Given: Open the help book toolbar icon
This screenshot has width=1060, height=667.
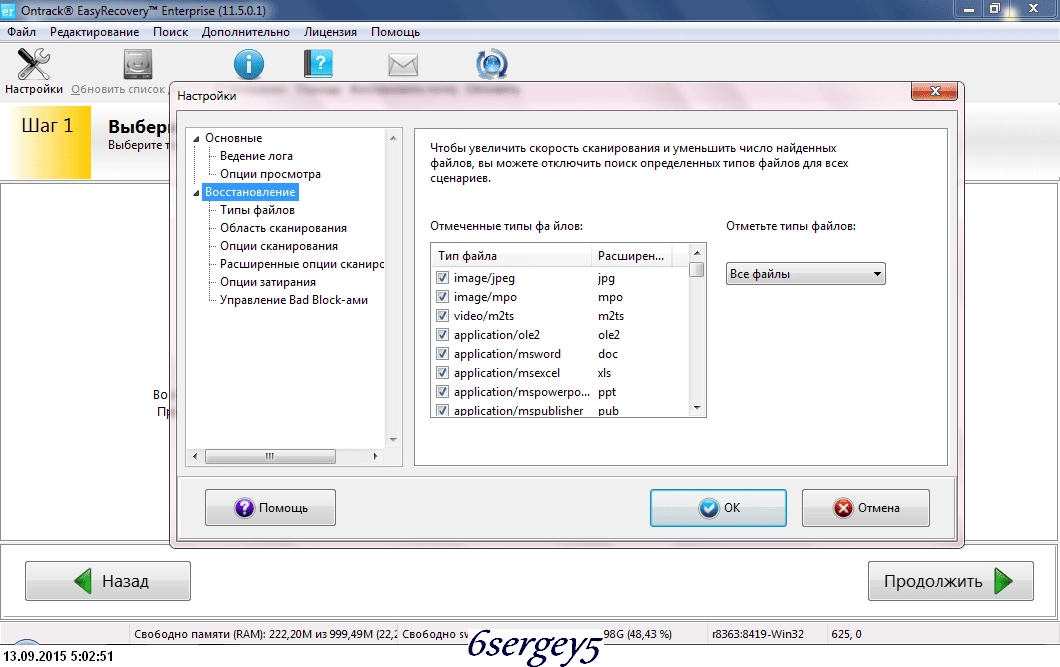Looking at the screenshot, I should [x=318, y=64].
